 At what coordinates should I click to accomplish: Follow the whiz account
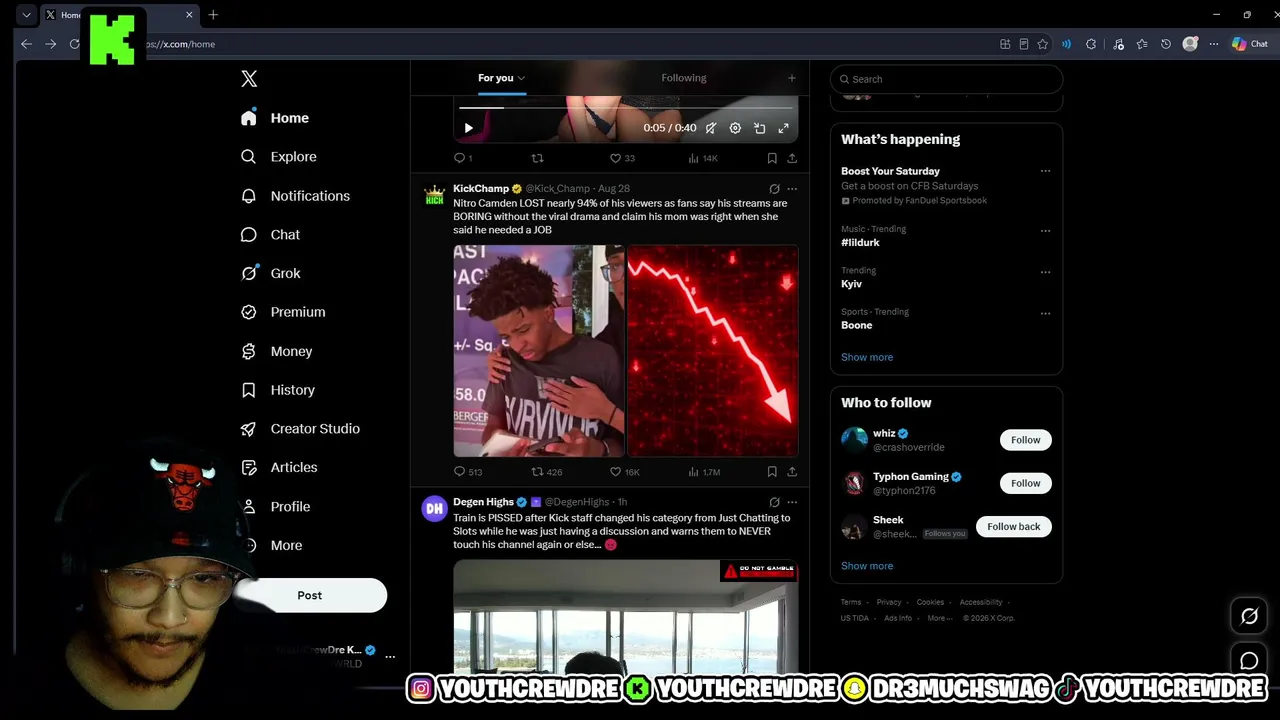pos(1025,440)
